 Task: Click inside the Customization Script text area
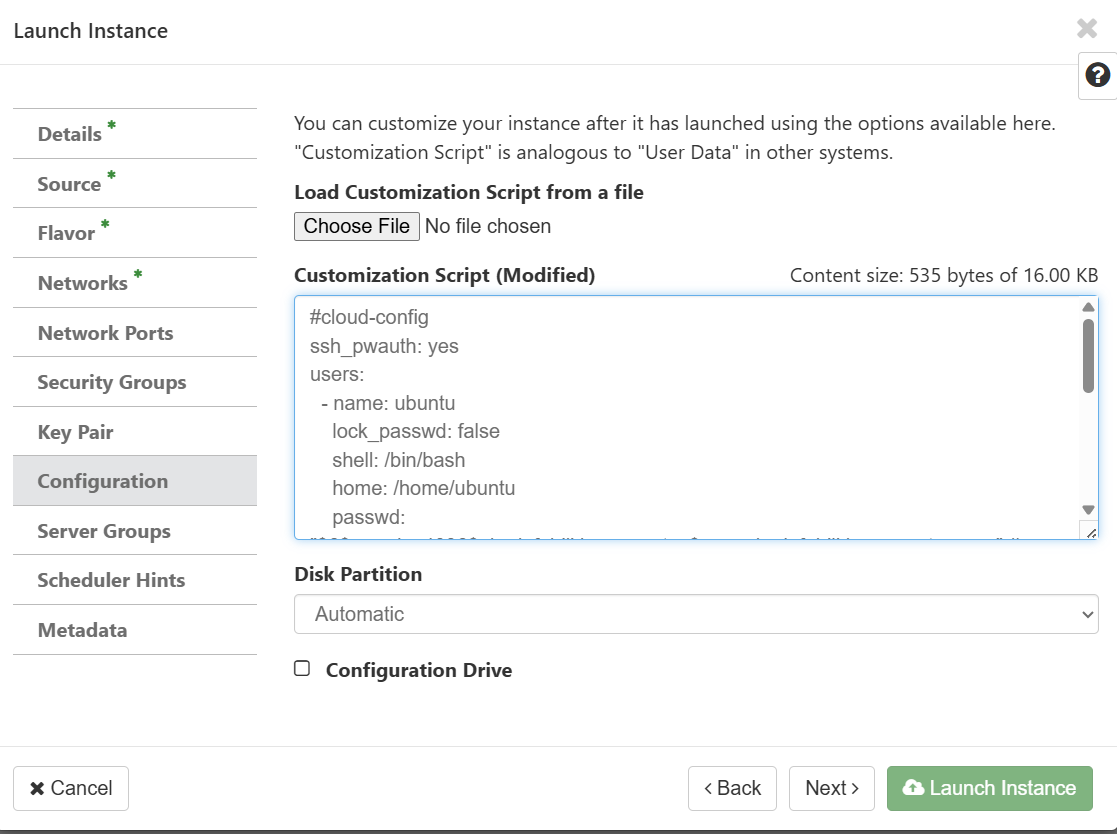(680, 420)
